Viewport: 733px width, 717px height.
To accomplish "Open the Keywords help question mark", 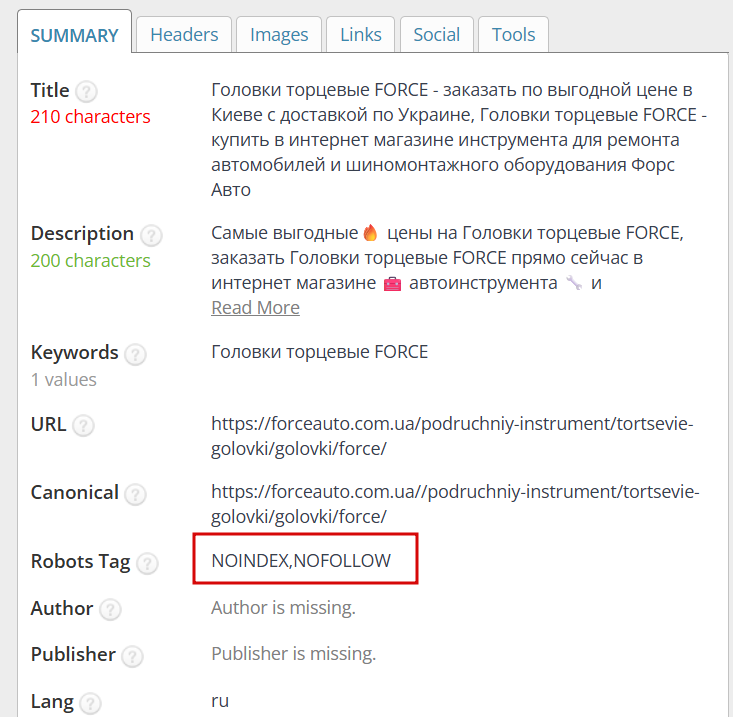I will [135, 354].
